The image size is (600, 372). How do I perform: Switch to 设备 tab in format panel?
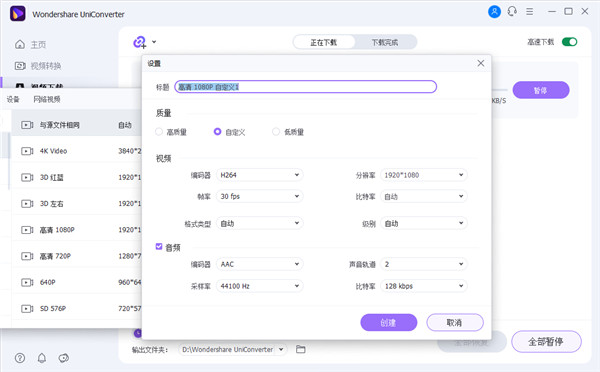click(13, 100)
